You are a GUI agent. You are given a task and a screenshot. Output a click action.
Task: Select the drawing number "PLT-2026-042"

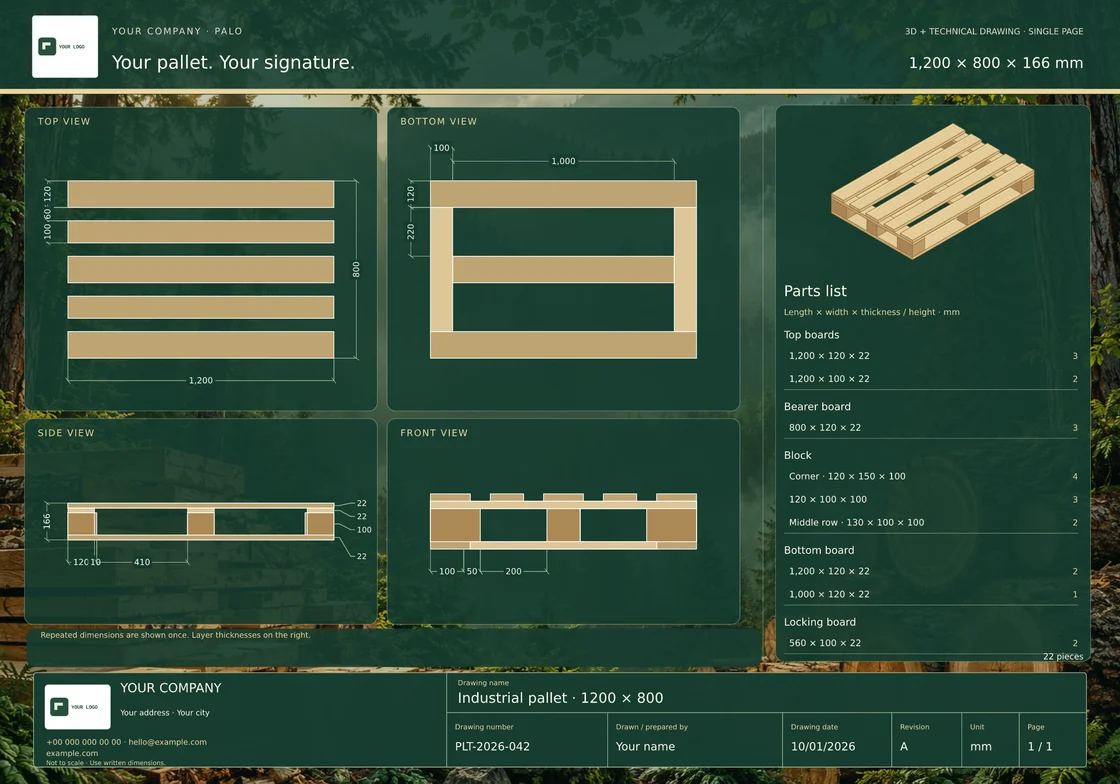[492, 746]
